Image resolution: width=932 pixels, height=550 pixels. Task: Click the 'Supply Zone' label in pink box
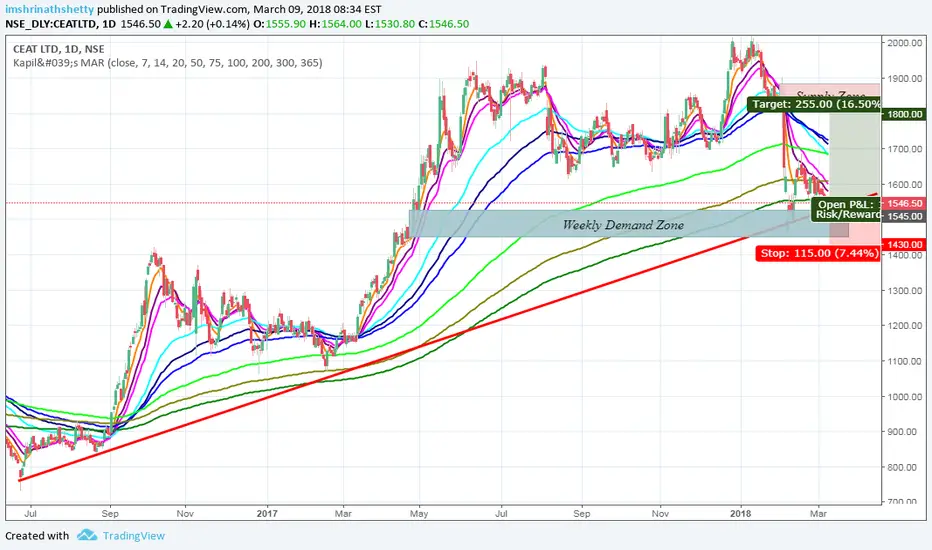830,95
